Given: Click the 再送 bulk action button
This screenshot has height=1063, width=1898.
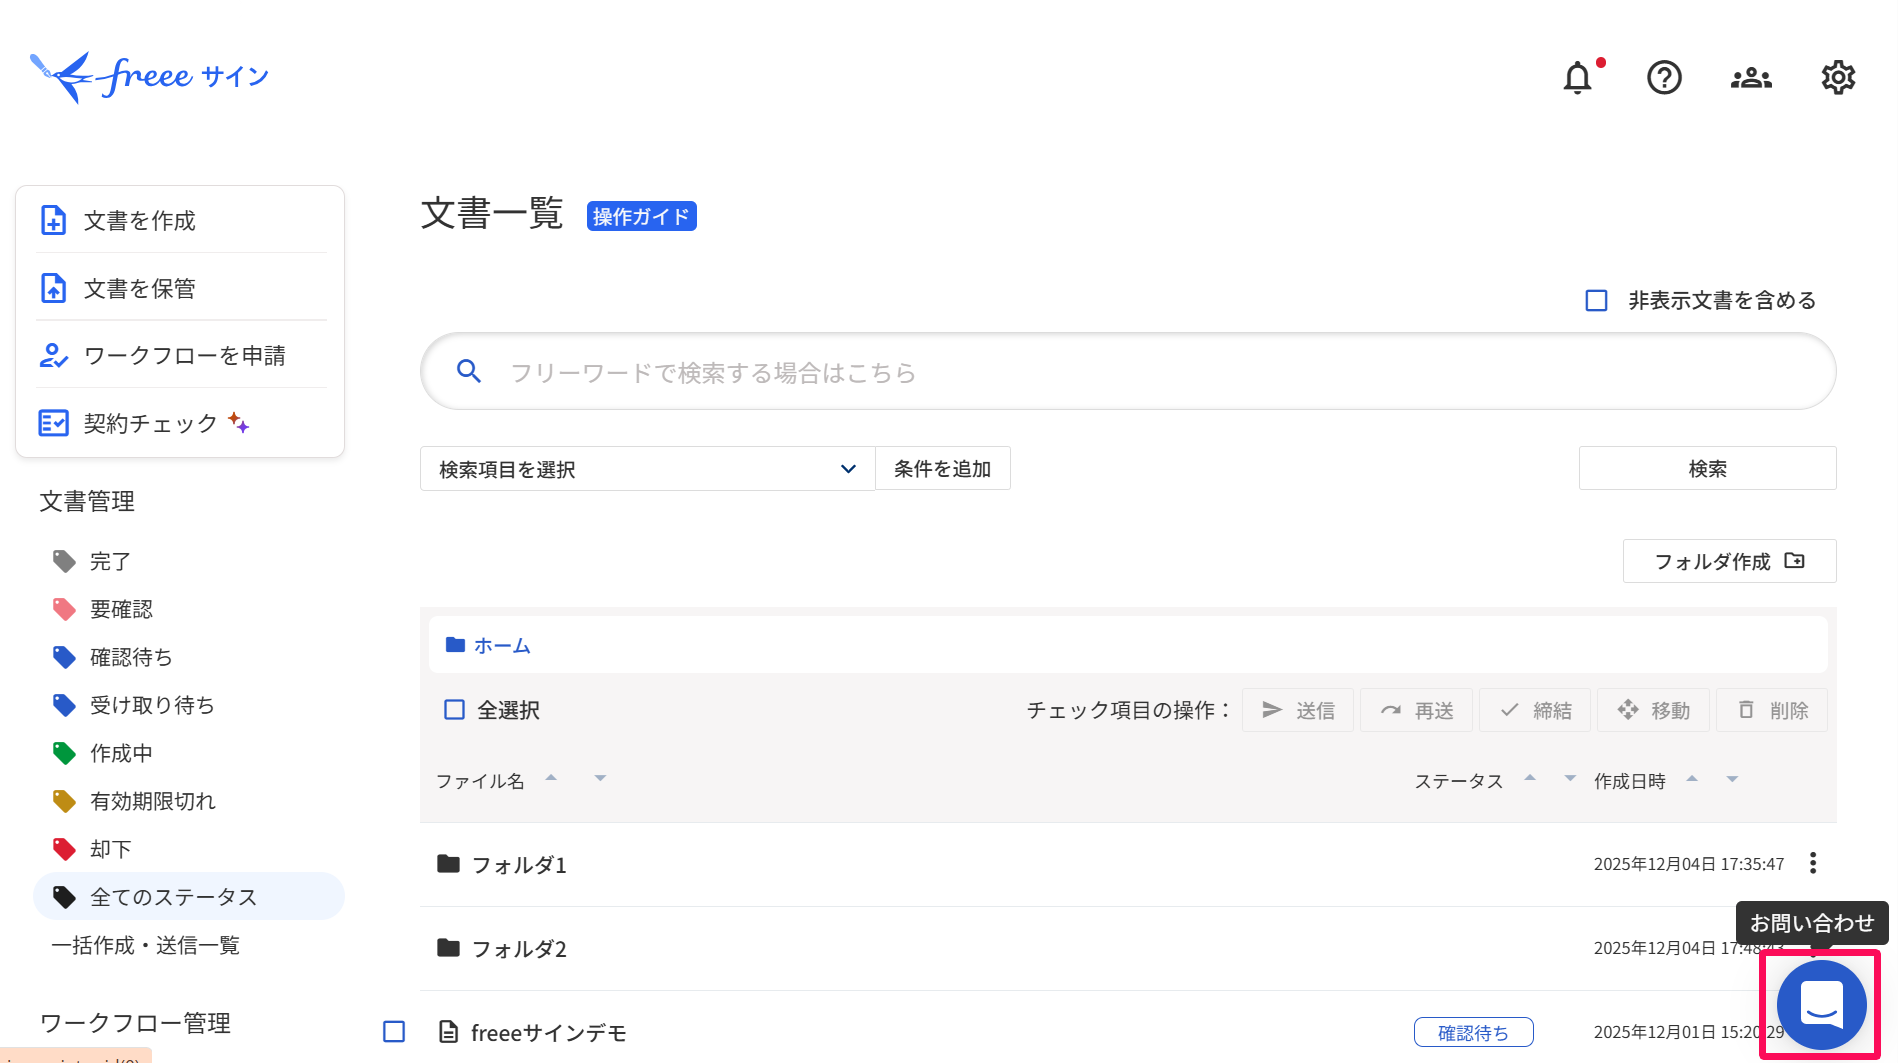Looking at the screenshot, I should [x=1416, y=710].
